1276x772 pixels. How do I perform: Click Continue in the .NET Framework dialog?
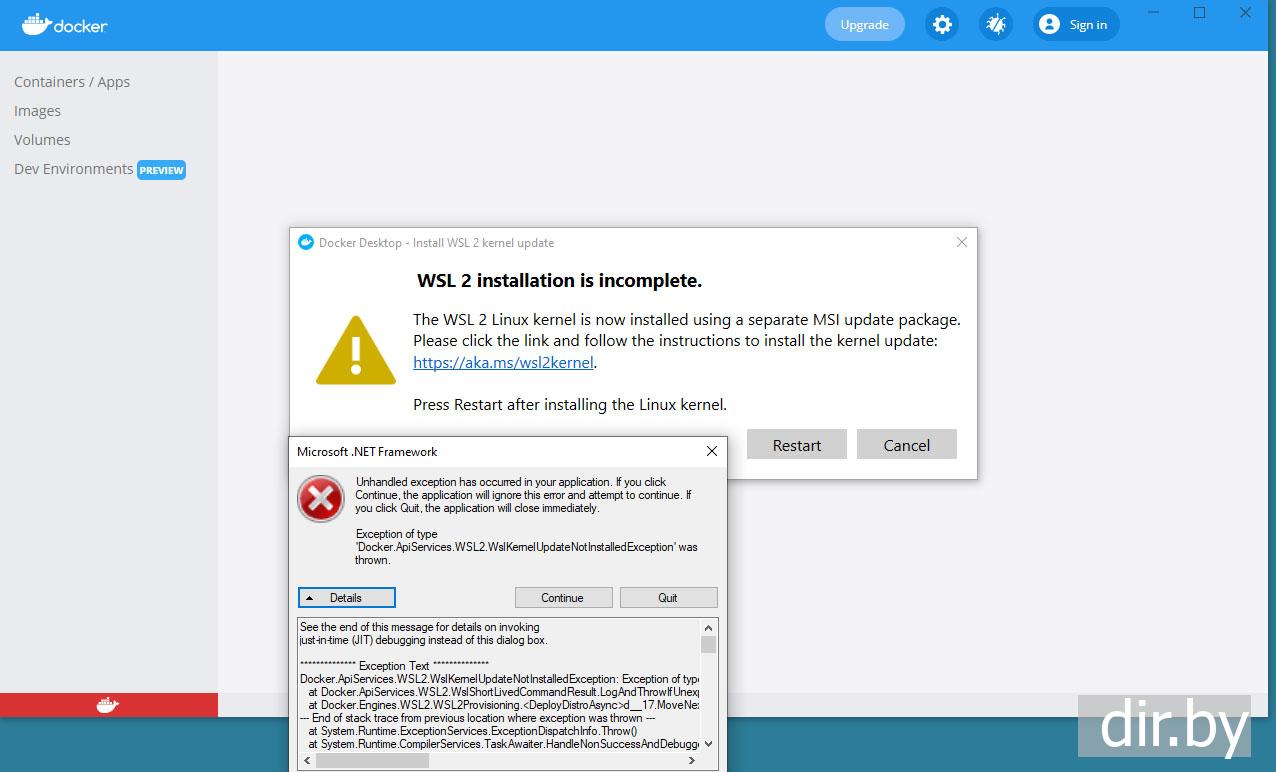563,598
